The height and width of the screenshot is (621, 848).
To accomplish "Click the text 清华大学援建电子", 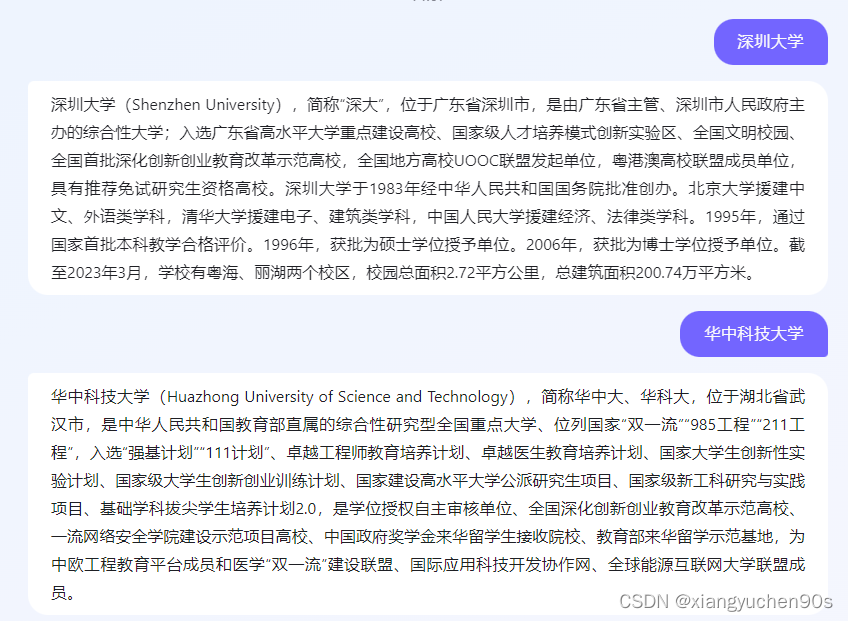I will 247,217.
